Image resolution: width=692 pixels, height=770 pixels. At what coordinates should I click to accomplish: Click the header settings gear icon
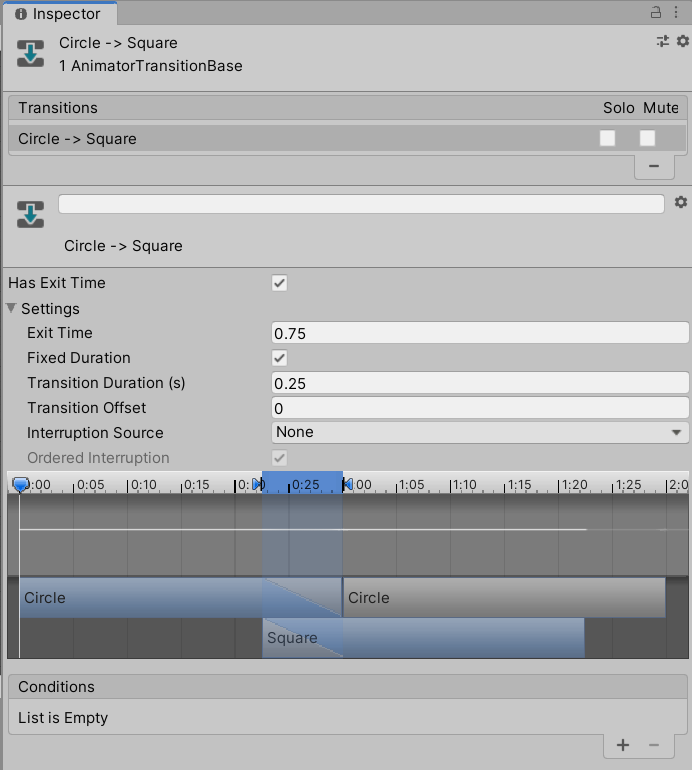click(683, 41)
